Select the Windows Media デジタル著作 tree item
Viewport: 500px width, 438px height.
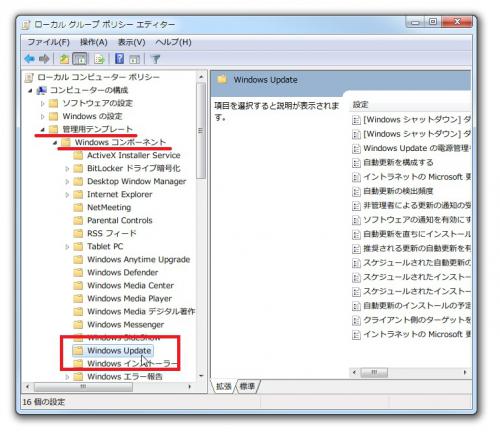[141, 311]
